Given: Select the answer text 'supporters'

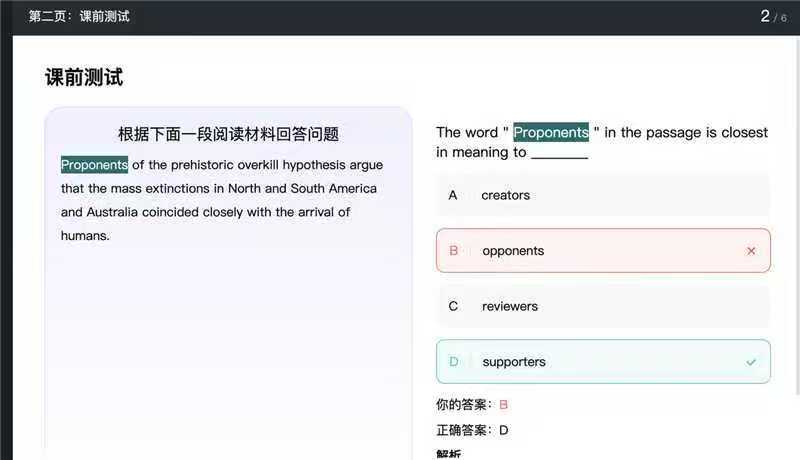Looking at the screenshot, I should click(x=514, y=362).
